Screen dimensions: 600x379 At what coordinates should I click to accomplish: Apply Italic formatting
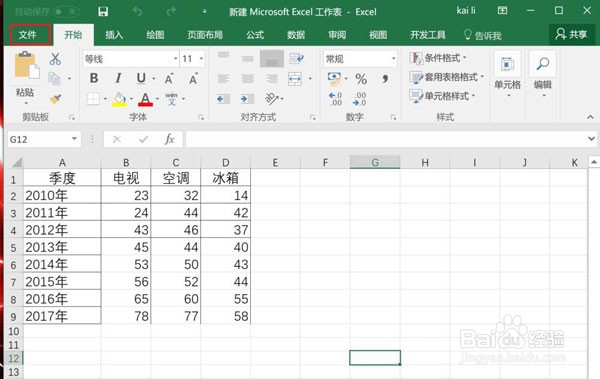click(118, 78)
